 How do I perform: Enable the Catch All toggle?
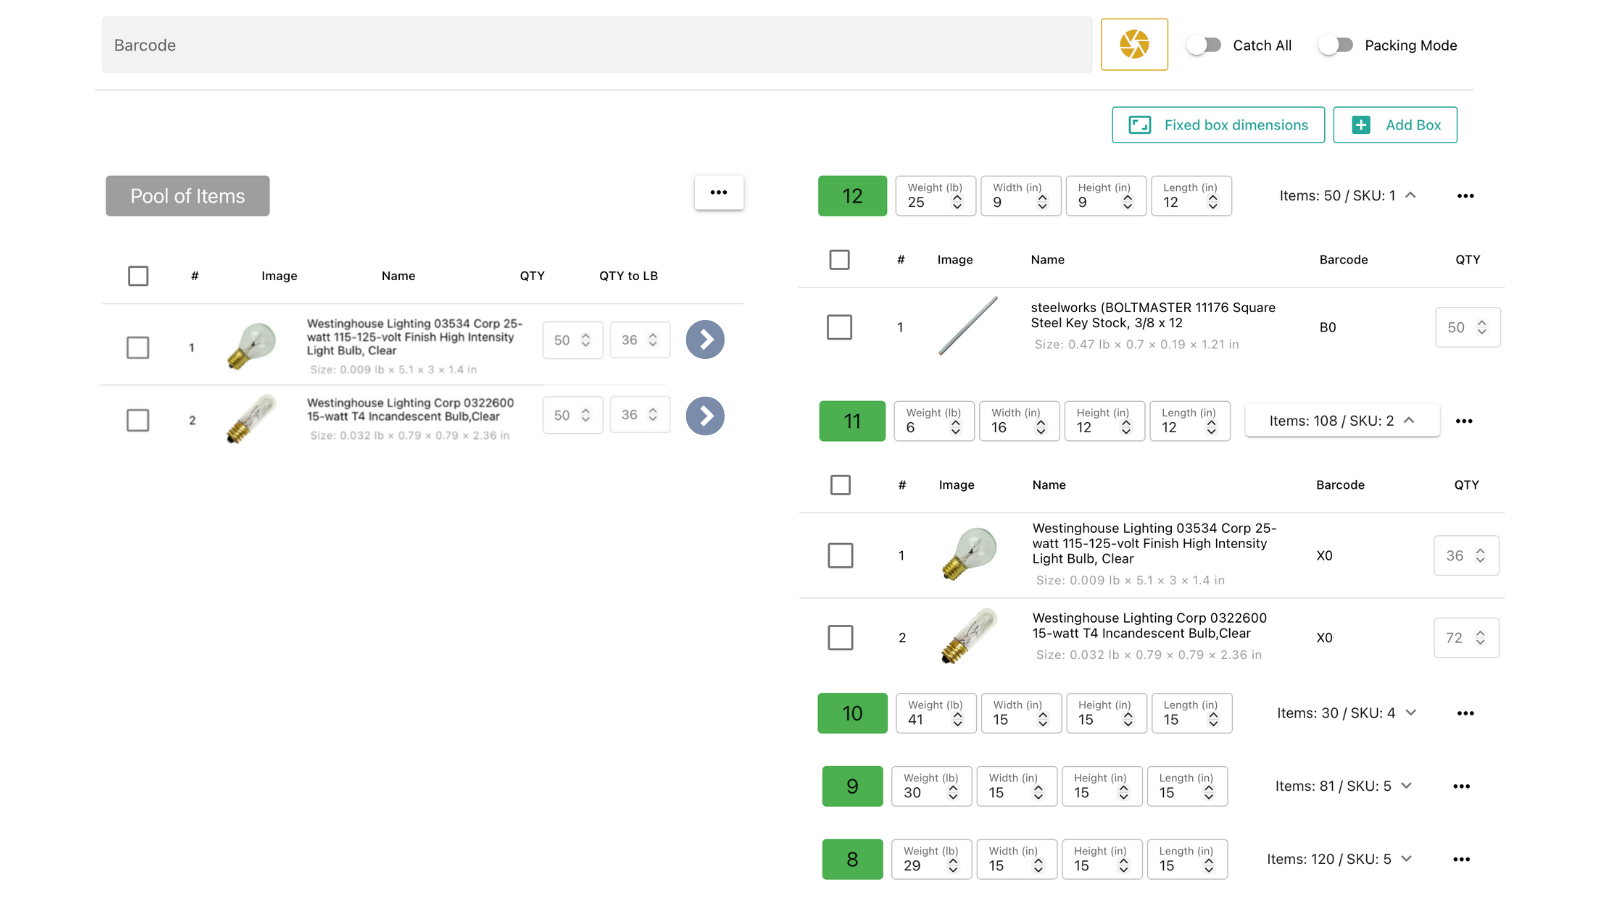(x=1204, y=45)
